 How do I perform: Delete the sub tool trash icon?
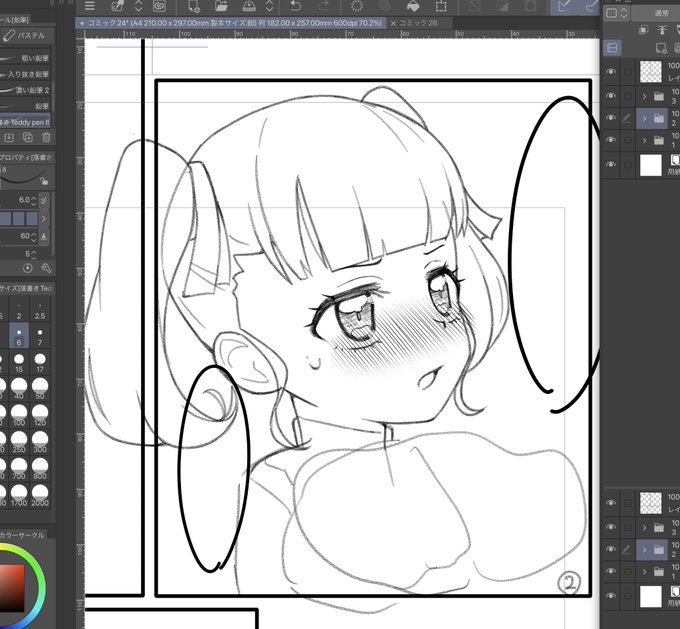[x=46, y=138]
